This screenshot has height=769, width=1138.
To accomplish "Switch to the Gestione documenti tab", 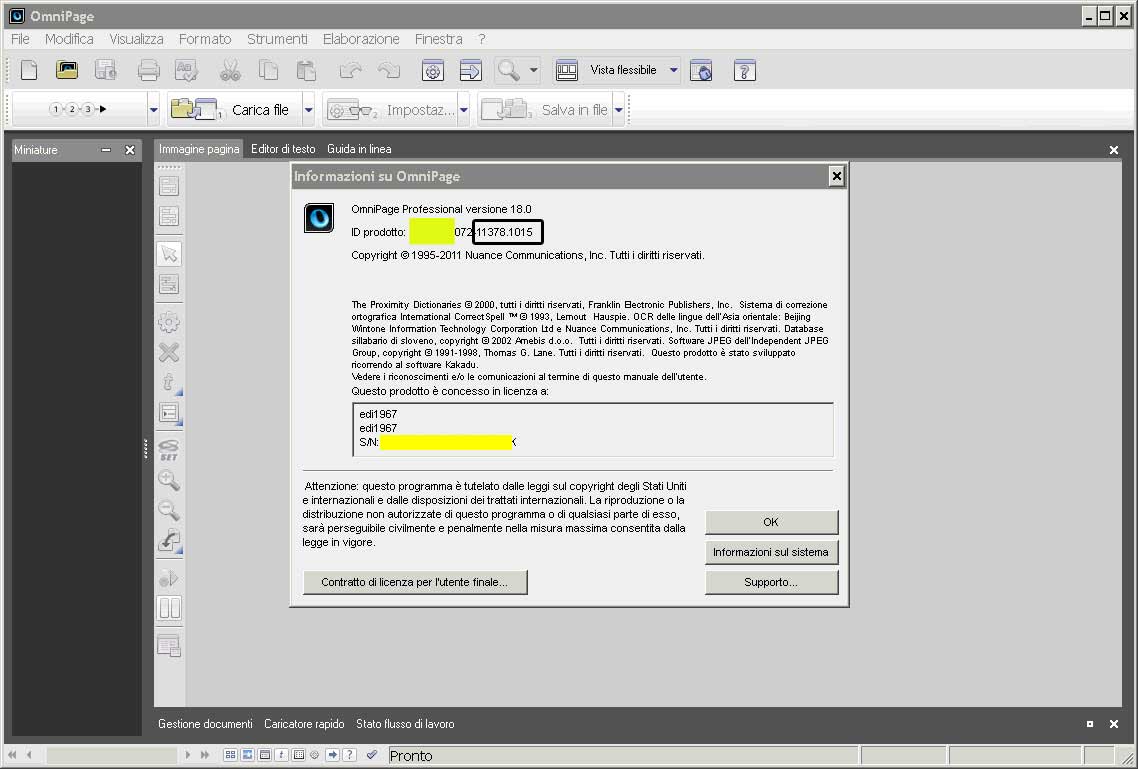I will coord(205,724).
